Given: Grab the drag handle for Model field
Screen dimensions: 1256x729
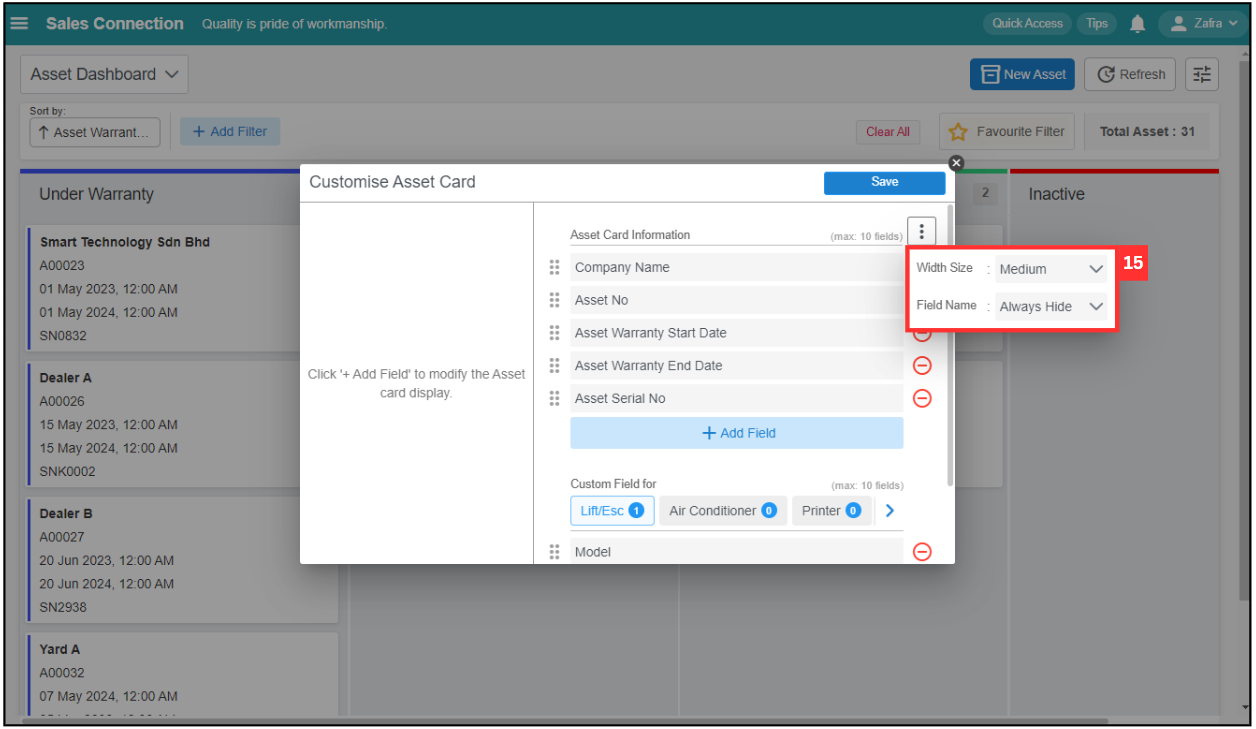Looking at the screenshot, I should pyautogui.click(x=554, y=552).
